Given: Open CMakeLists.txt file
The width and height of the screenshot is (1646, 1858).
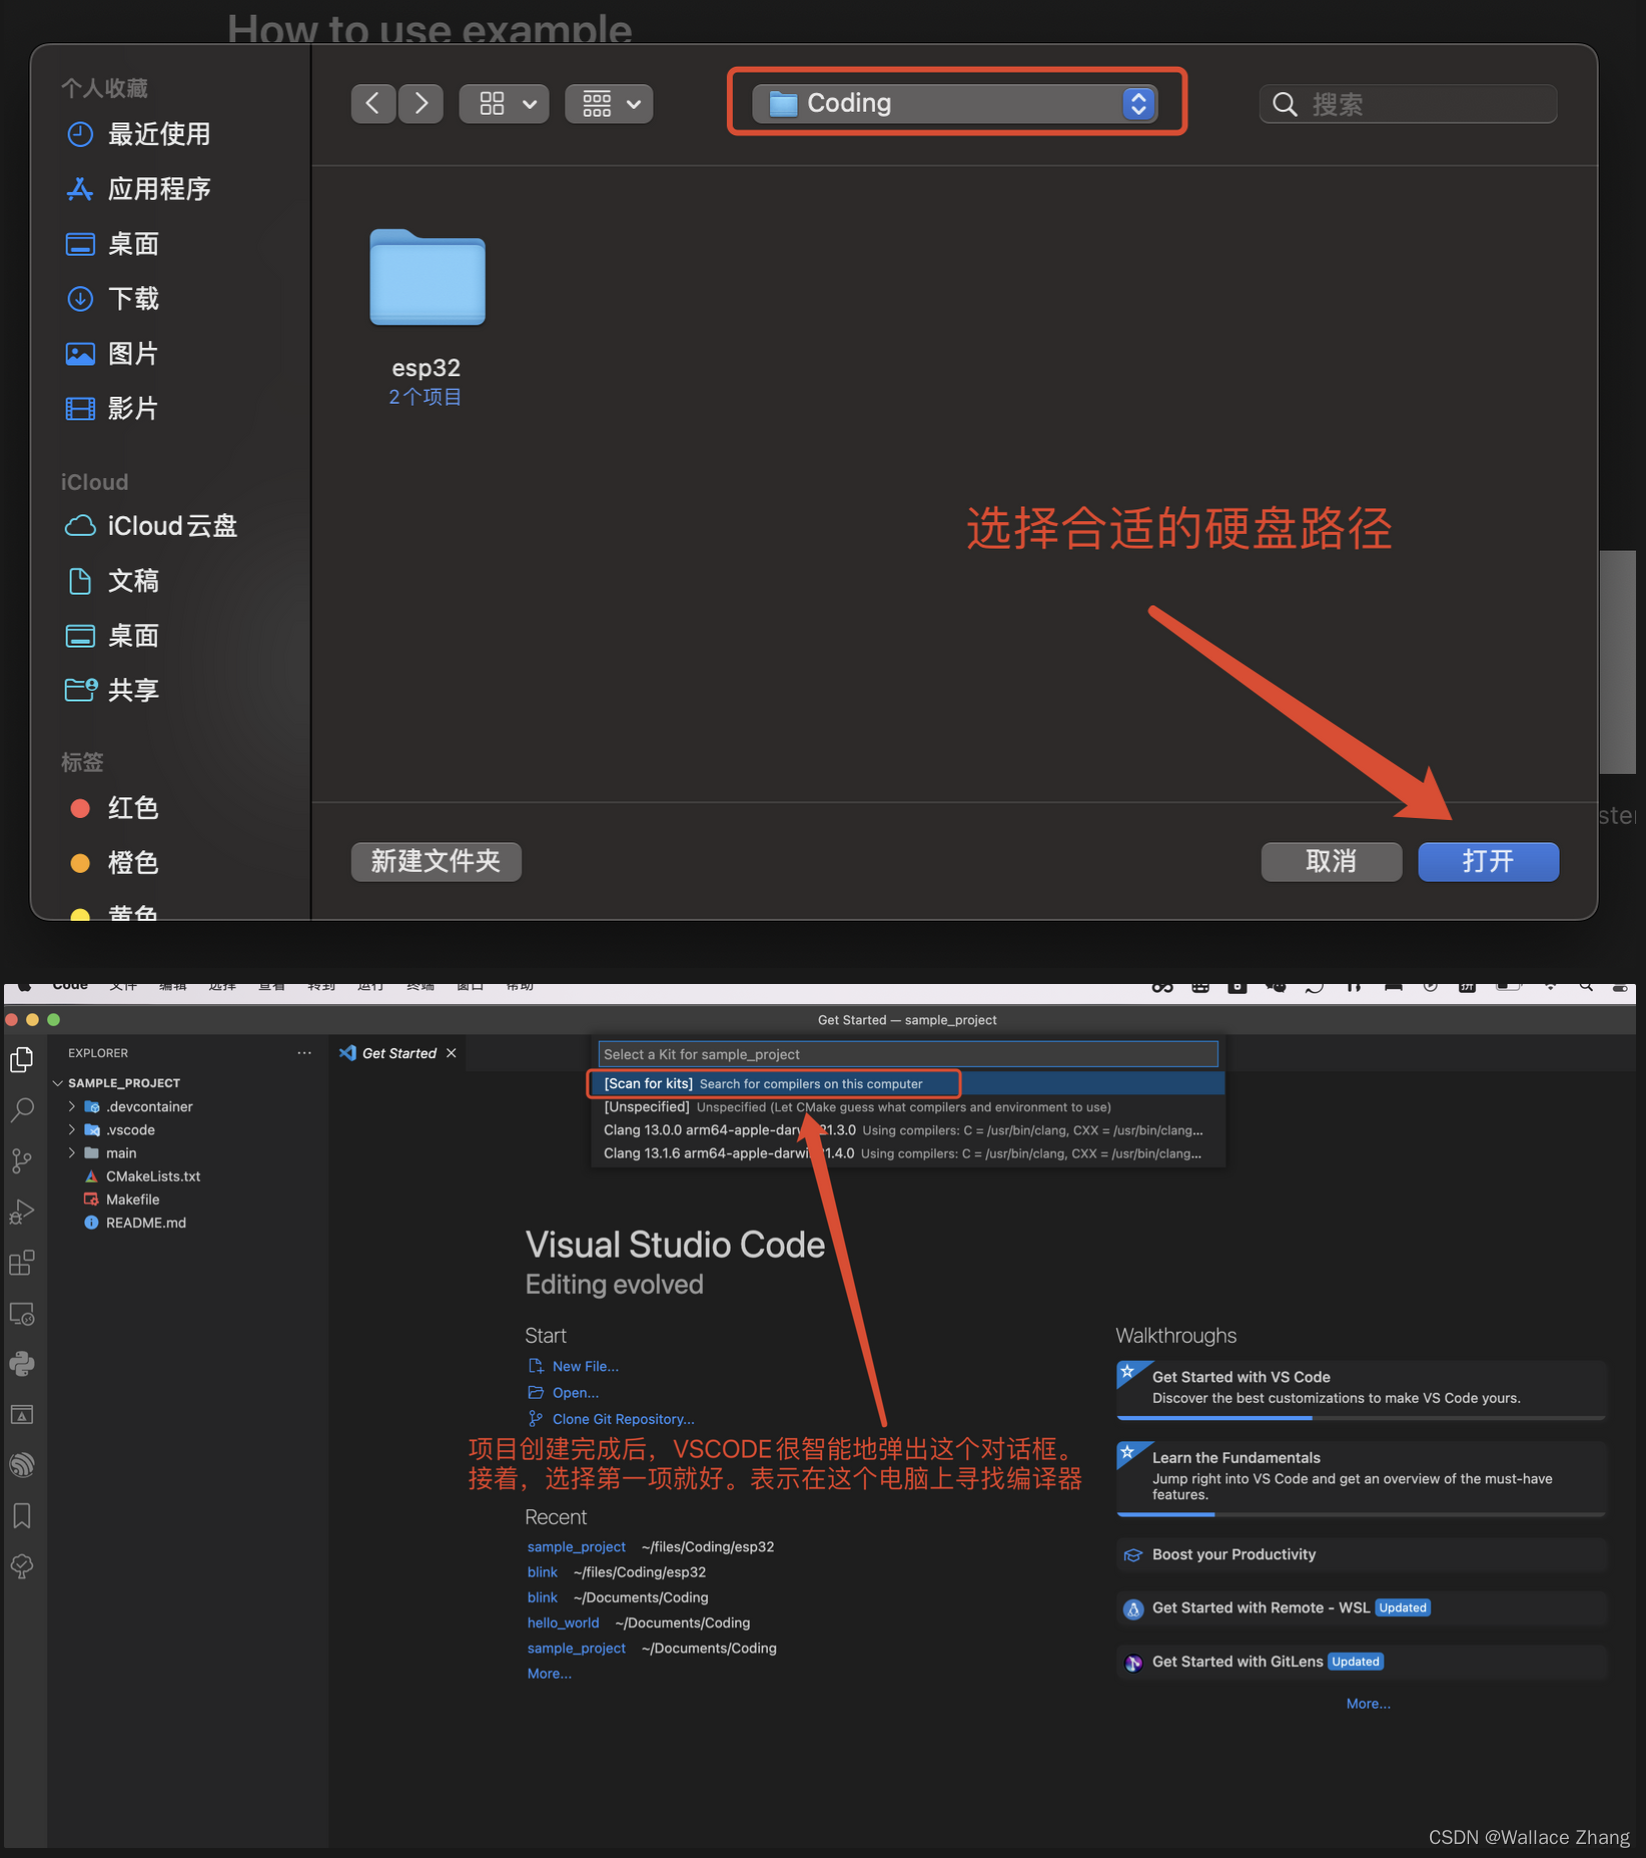Looking at the screenshot, I should (x=153, y=1176).
